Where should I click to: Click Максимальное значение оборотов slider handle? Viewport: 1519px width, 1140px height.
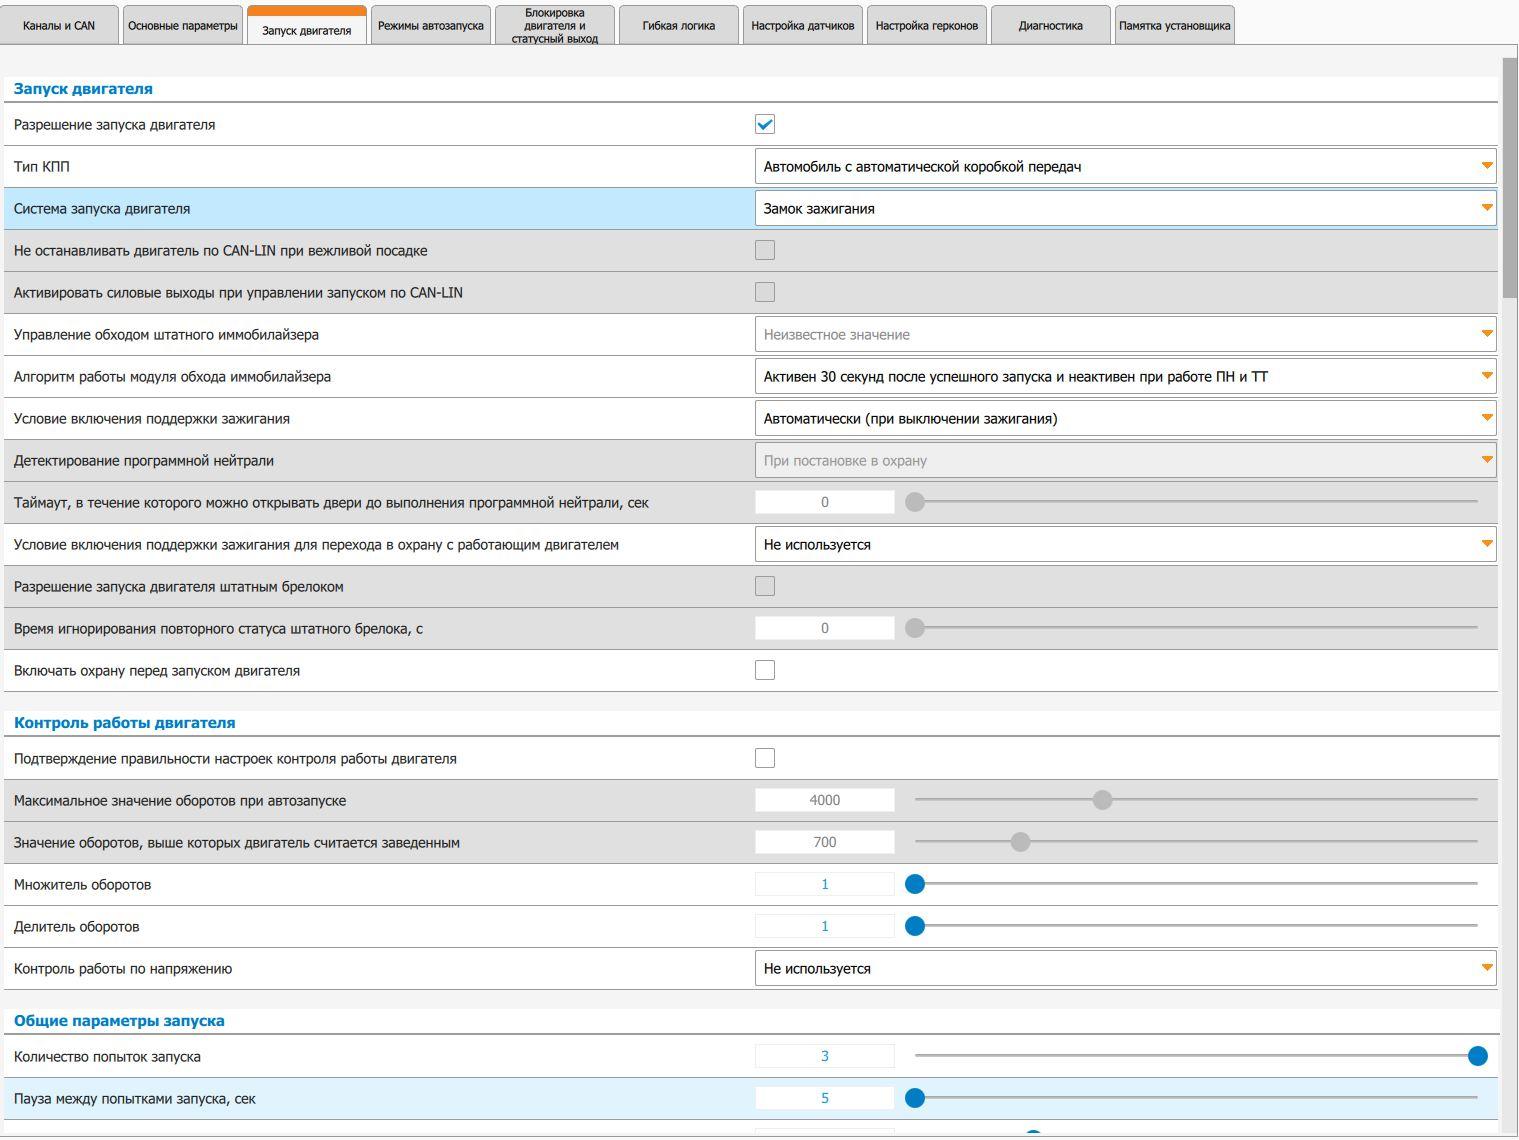click(1102, 800)
